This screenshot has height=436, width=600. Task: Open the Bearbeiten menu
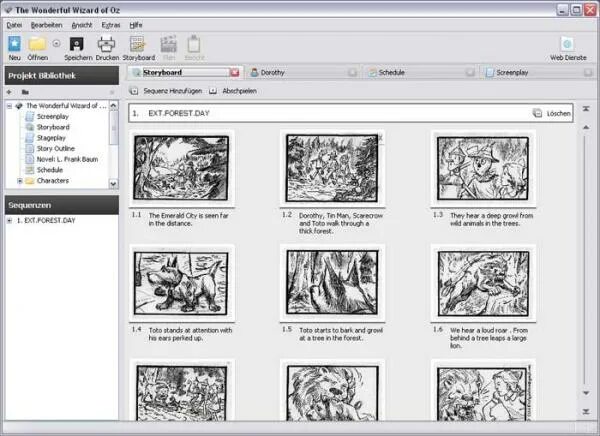(46, 25)
